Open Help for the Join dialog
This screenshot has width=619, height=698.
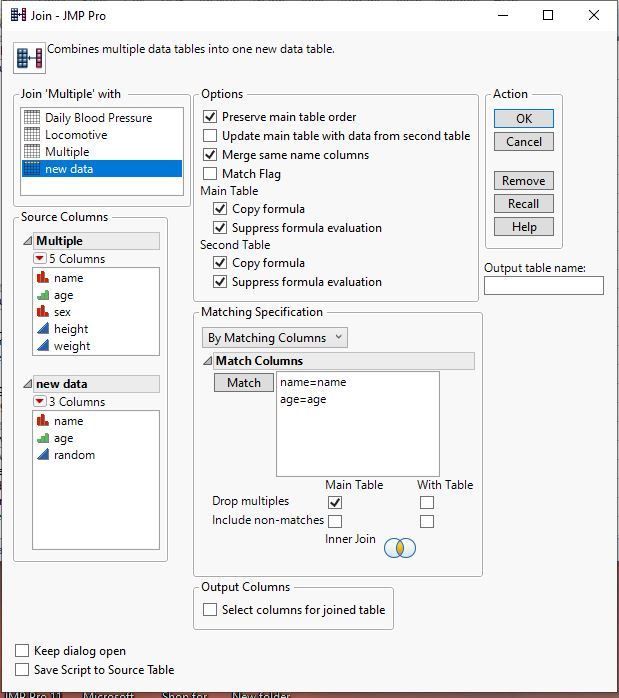click(524, 227)
